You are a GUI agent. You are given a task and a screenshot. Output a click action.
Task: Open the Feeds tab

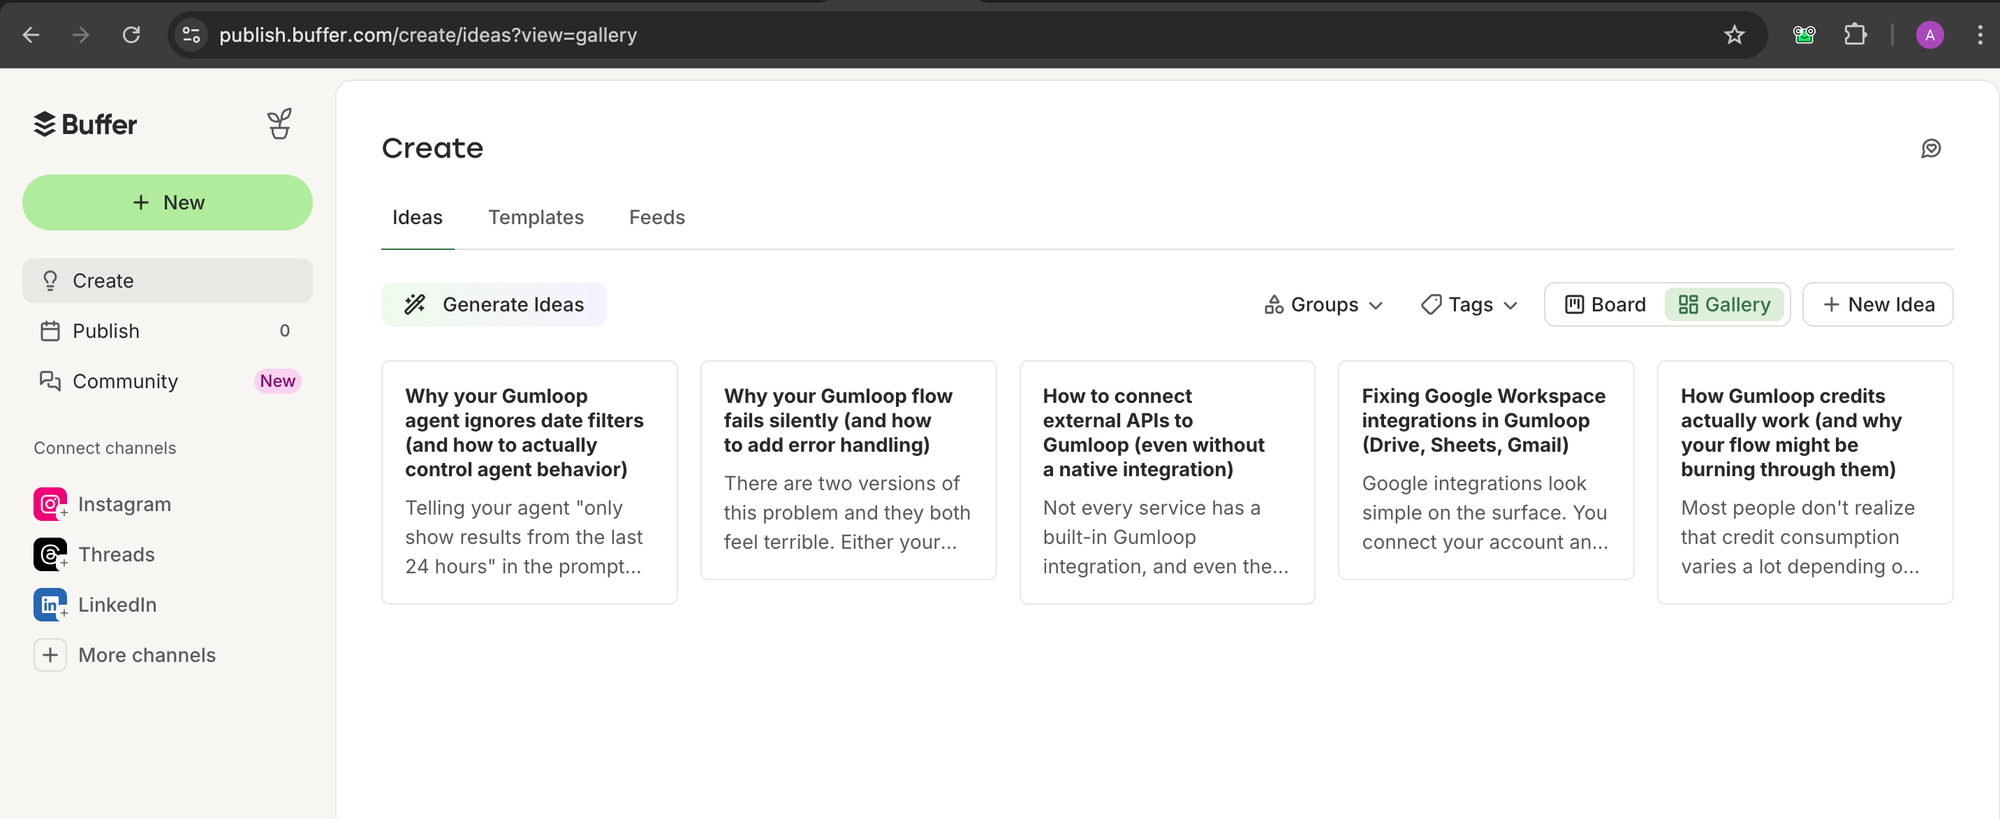[x=657, y=217]
